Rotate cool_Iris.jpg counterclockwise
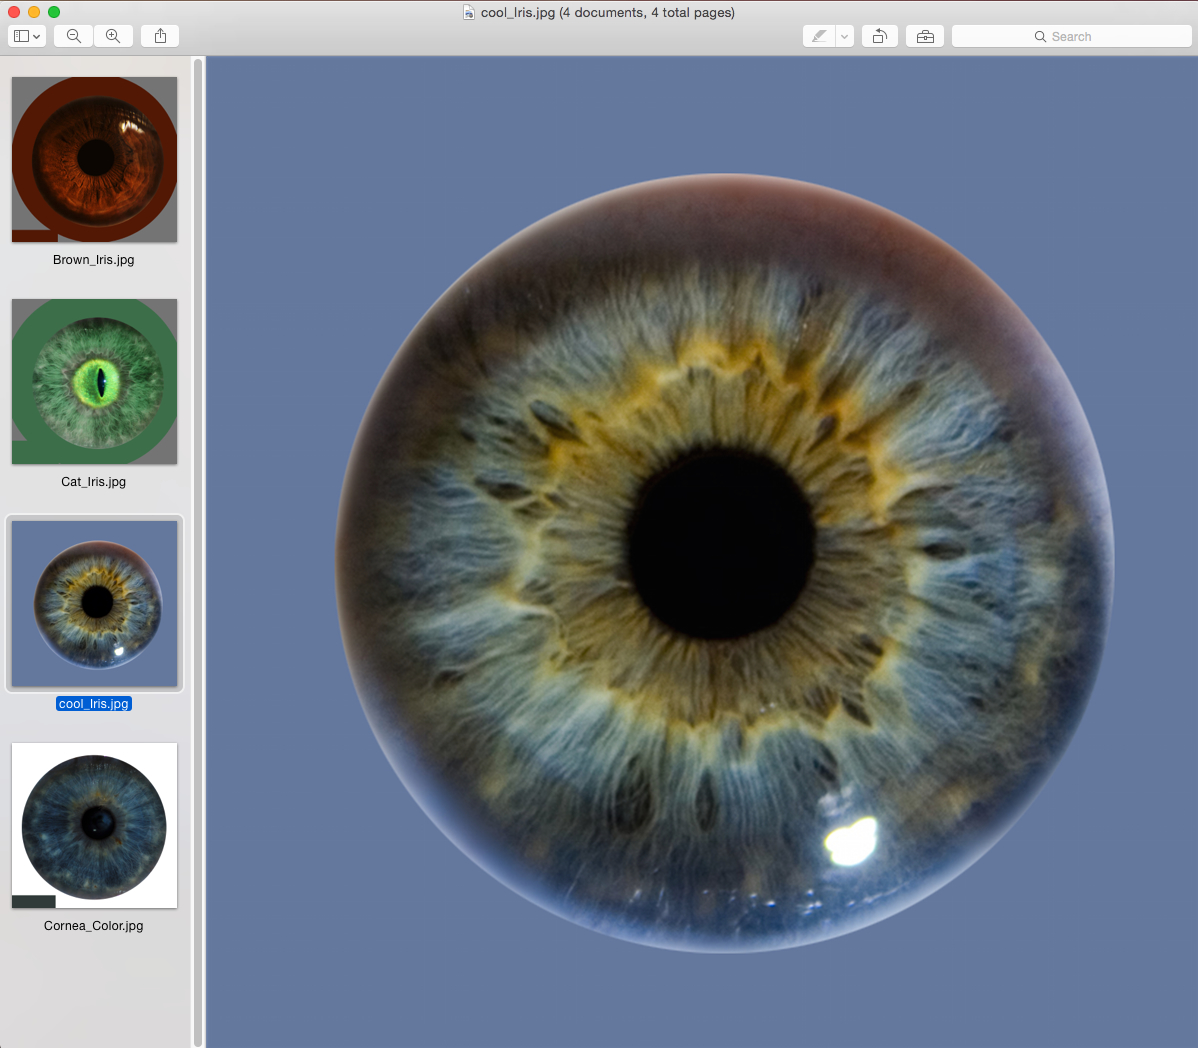 879,36
